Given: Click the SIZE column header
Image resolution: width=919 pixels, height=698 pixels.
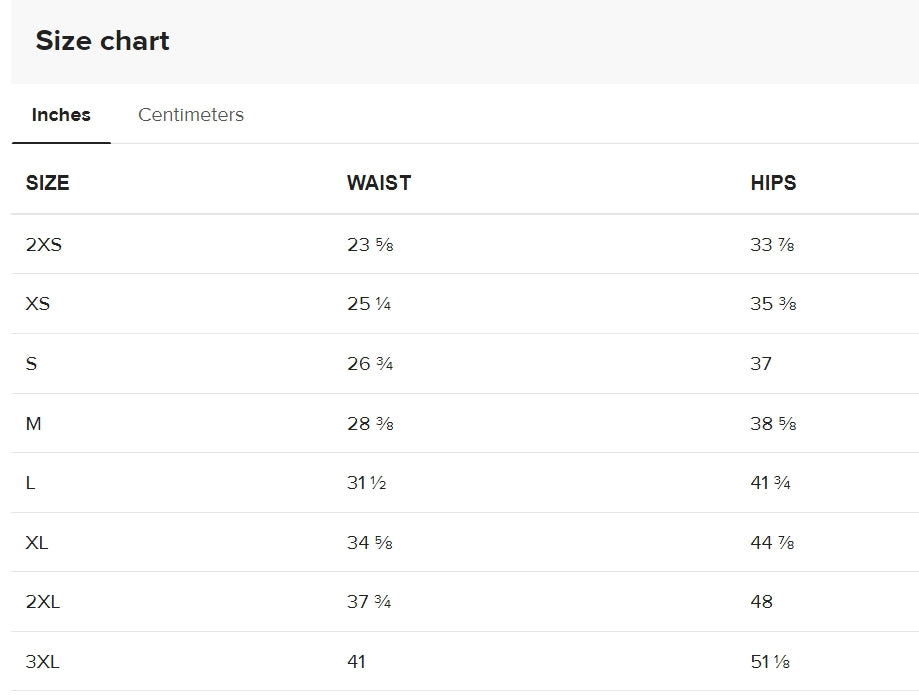Looking at the screenshot, I should point(47,183).
